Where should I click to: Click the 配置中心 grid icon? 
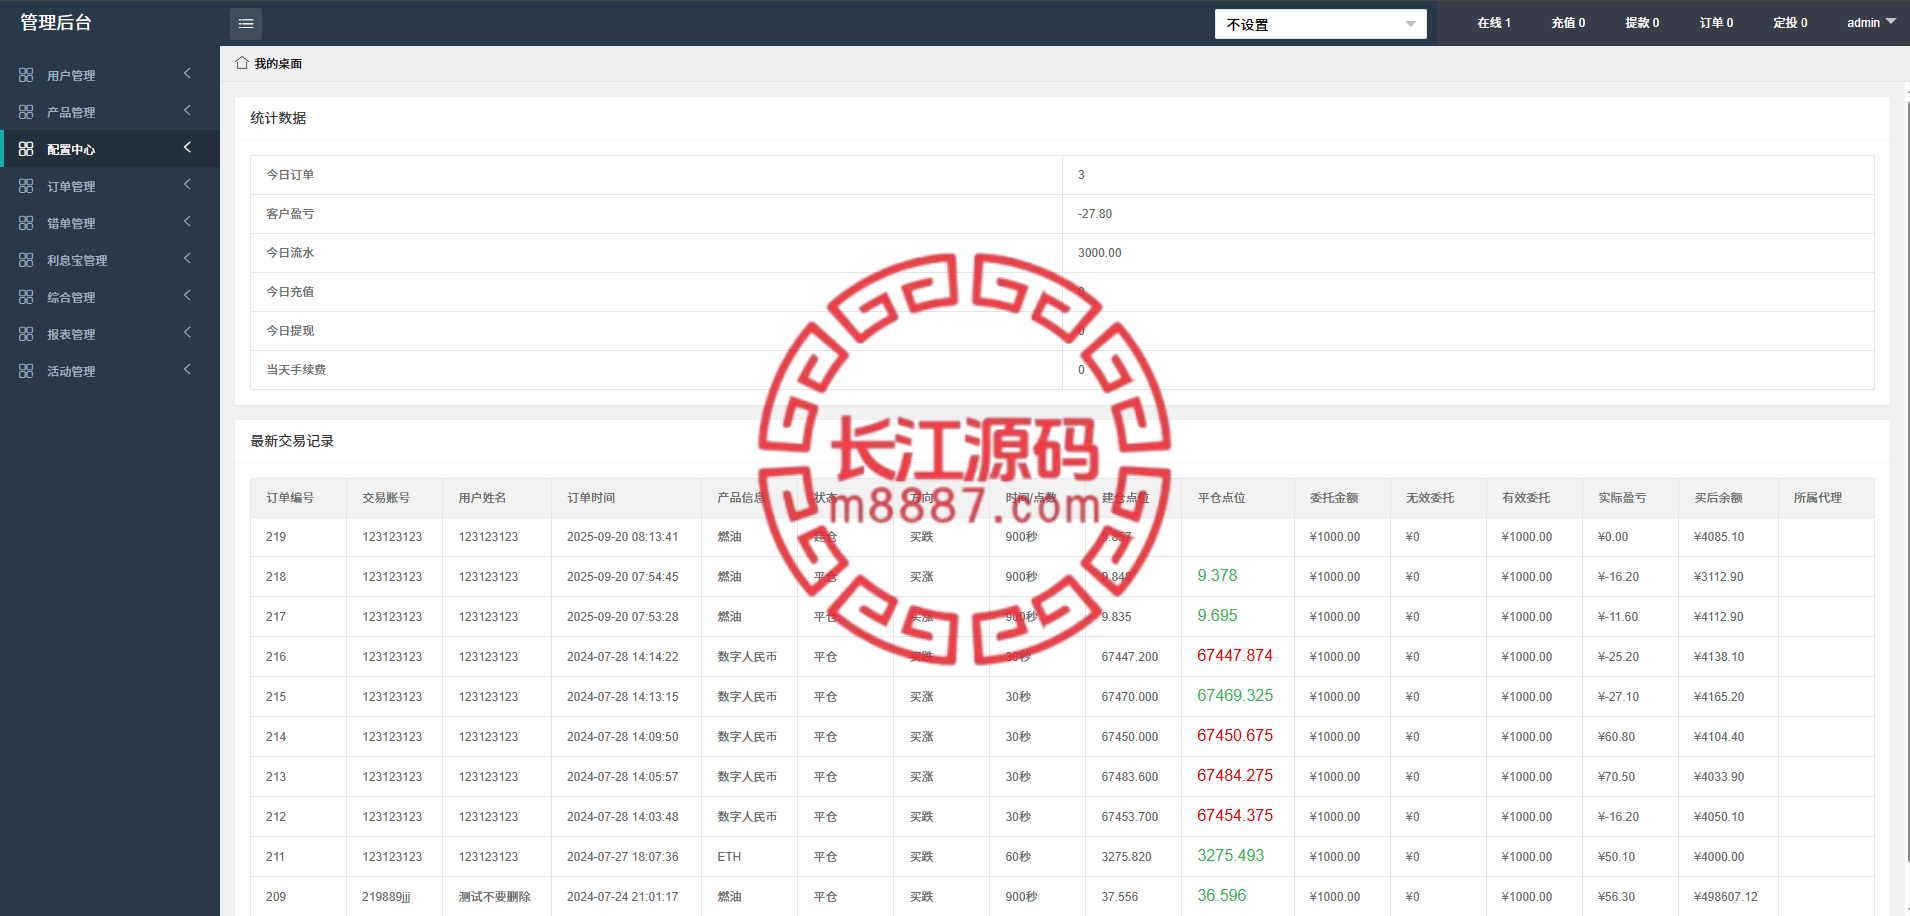click(26, 149)
